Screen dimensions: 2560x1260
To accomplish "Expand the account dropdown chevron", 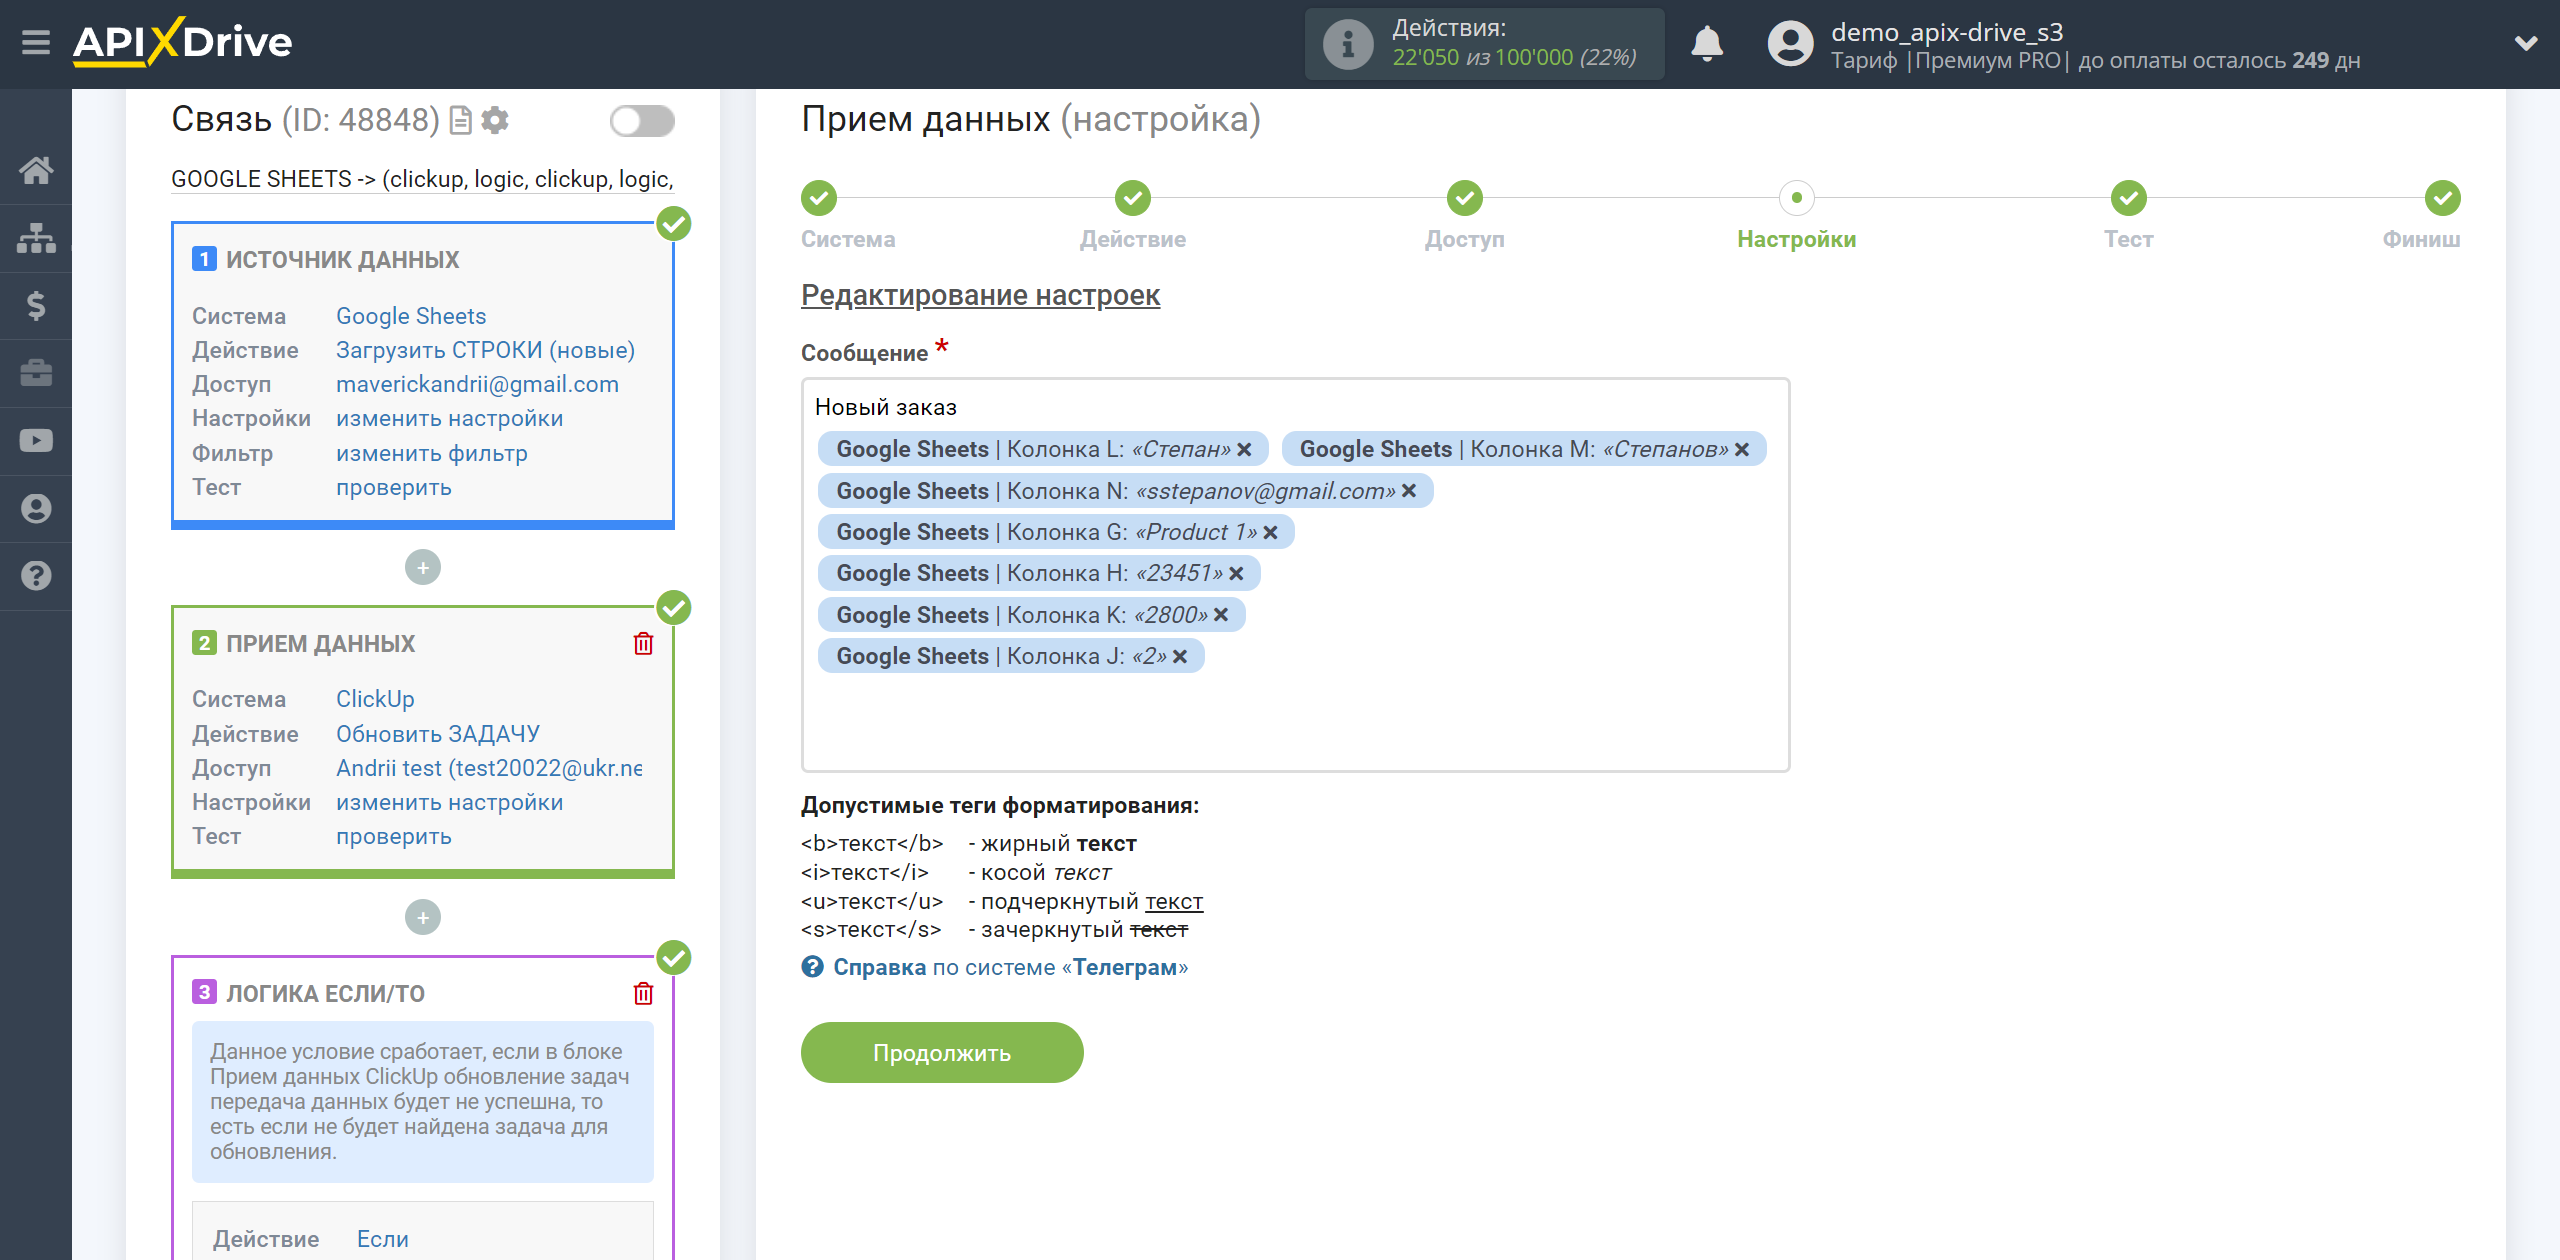I will pyautogui.click(x=2526, y=43).
